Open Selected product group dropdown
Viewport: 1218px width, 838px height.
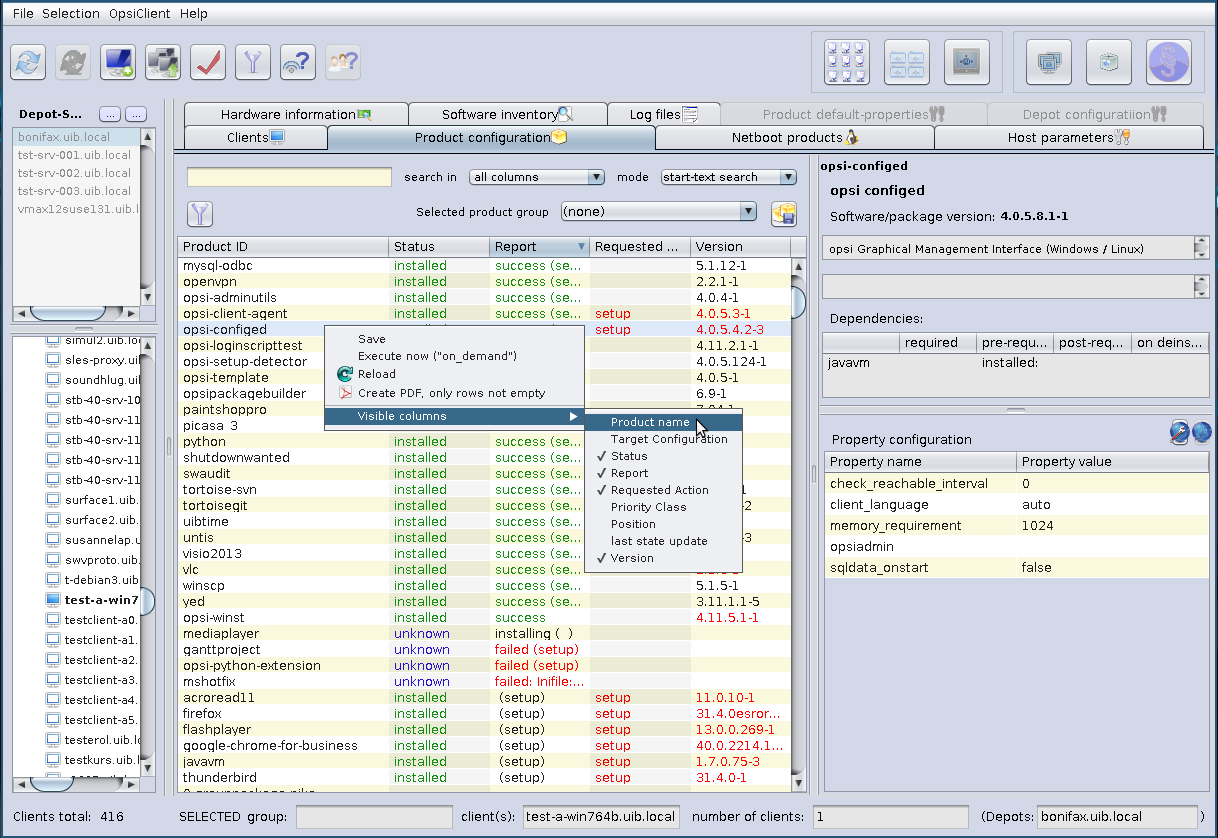point(657,211)
